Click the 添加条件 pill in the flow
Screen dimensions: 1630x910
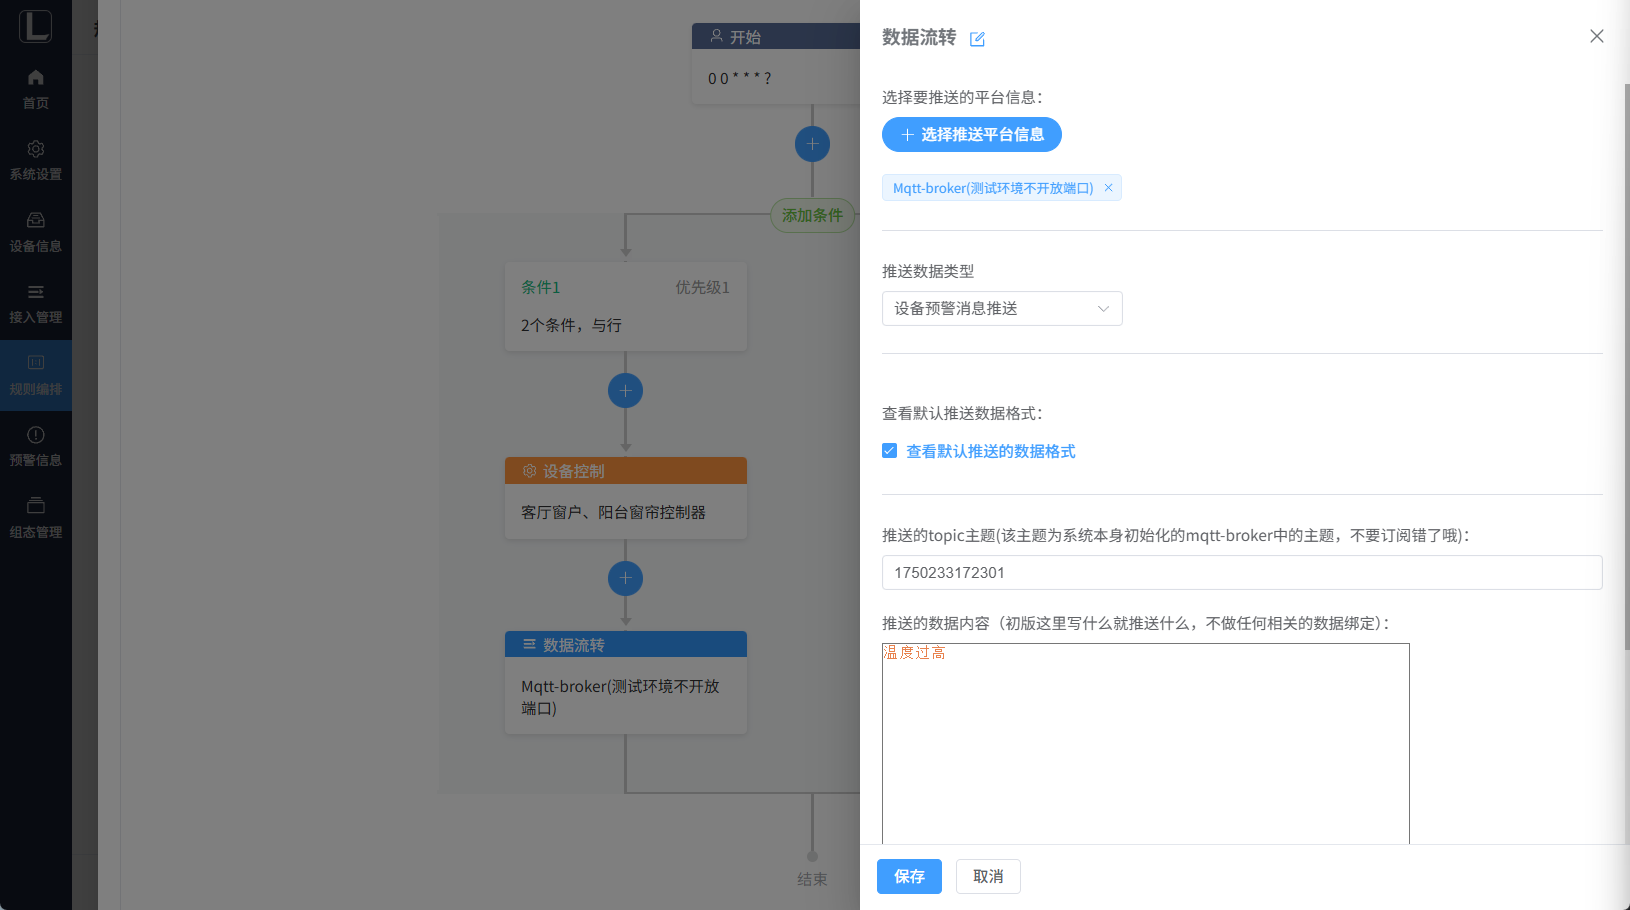coord(811,215)
